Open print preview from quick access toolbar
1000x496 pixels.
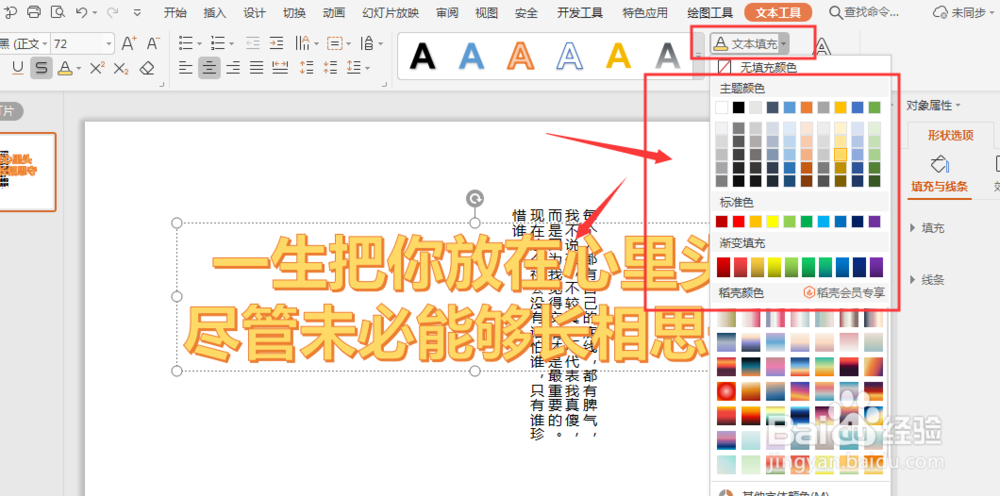(x=58, y=12)
